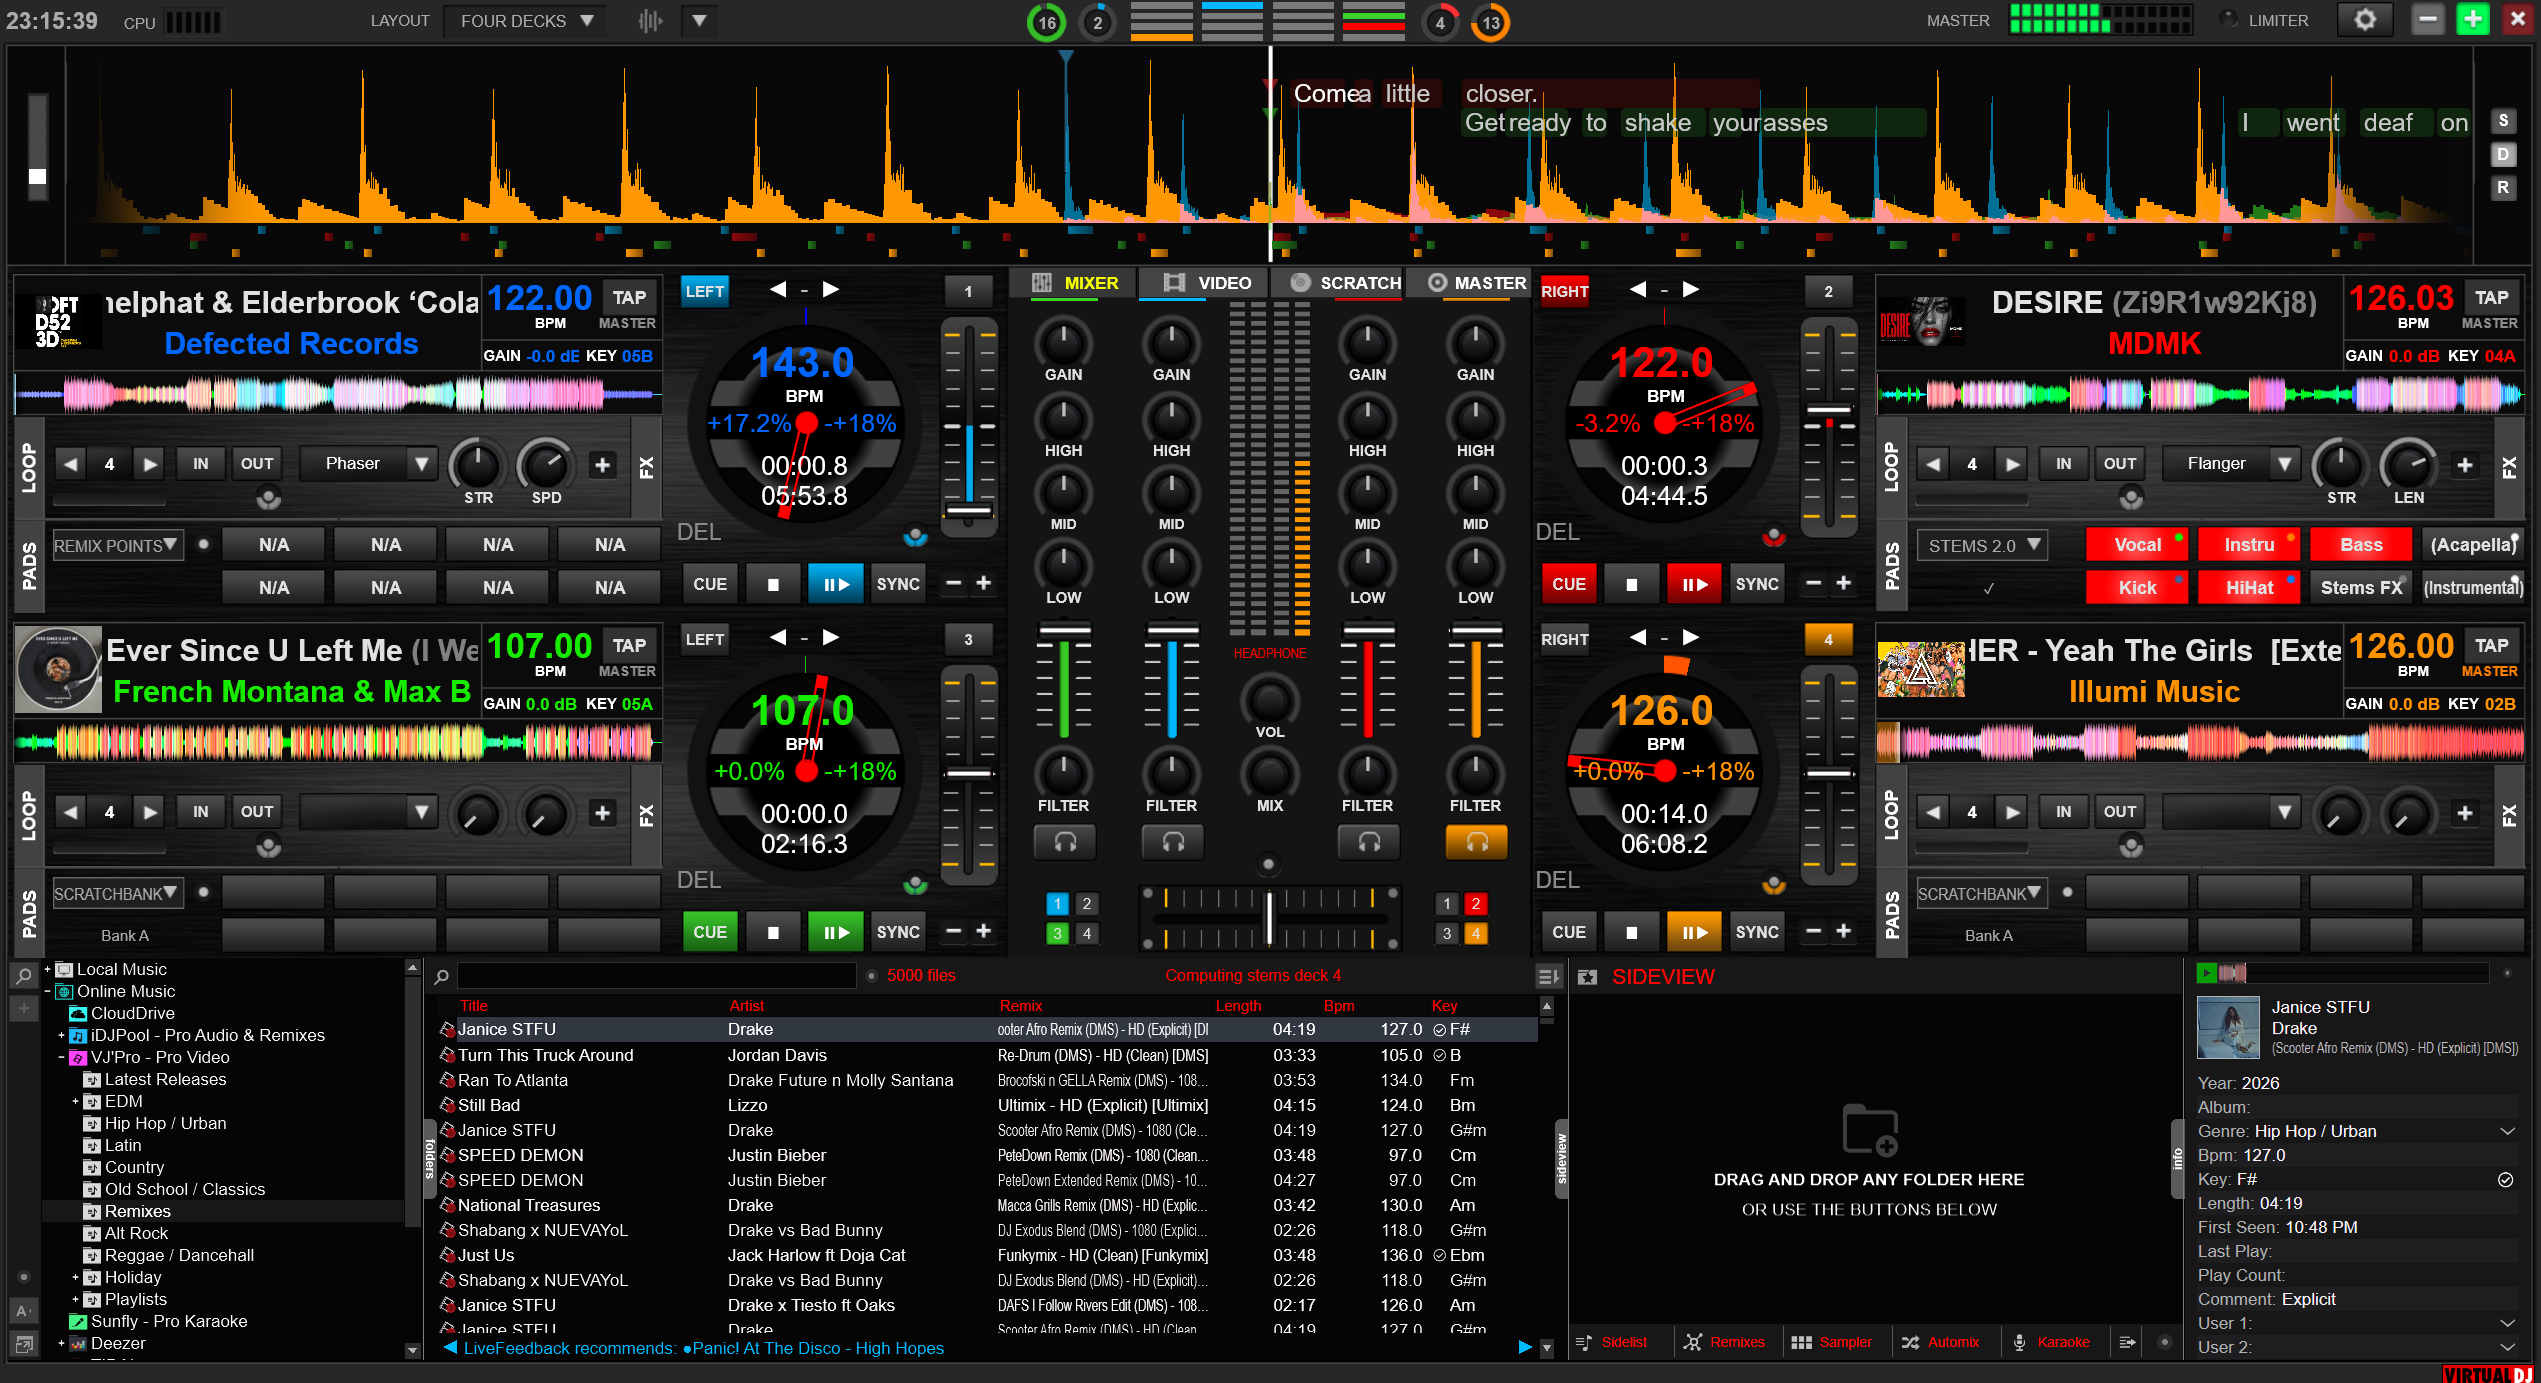Click the green CUE button on deck 3

point(710,932)
